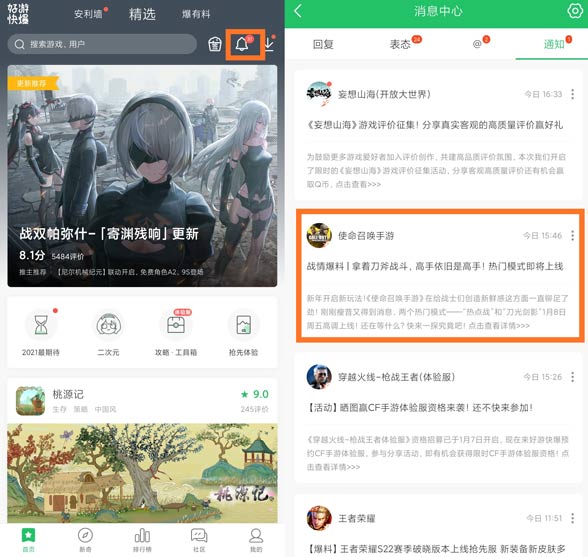Open the 桃源记 landscape artwork image
Screen dimensions: 588x557
click(x=142, y=473)
